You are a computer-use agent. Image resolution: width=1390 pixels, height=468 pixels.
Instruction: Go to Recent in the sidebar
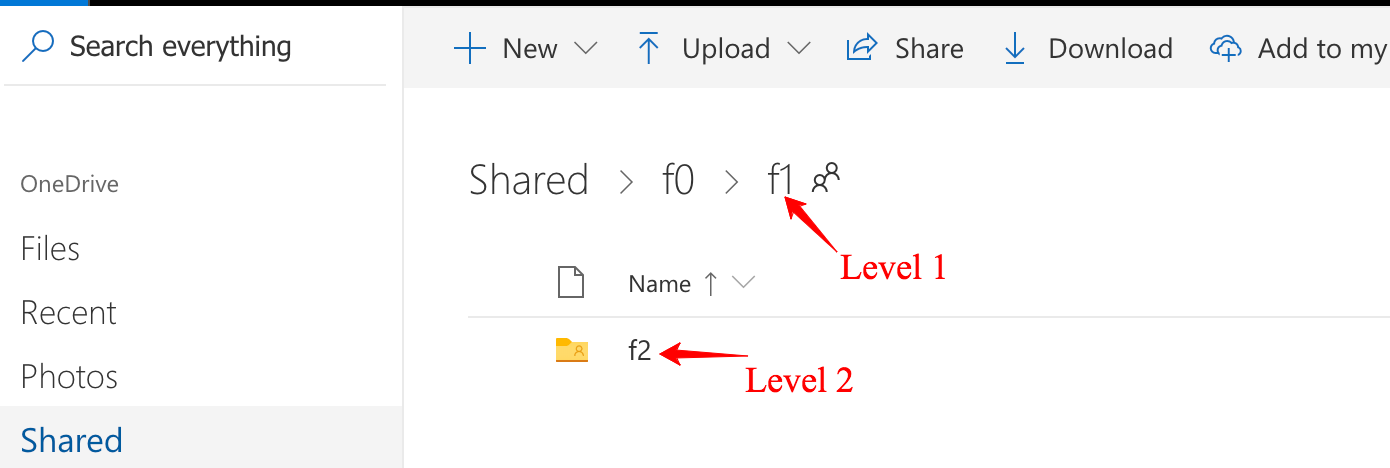(x=68, y=313)
